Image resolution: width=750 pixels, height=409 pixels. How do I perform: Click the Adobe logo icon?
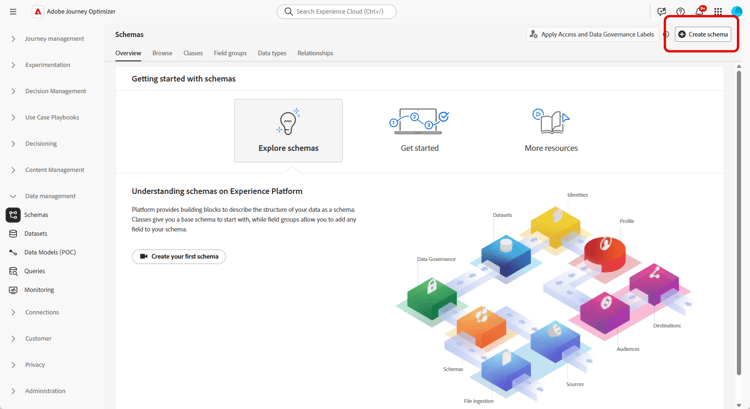(38, 11)
